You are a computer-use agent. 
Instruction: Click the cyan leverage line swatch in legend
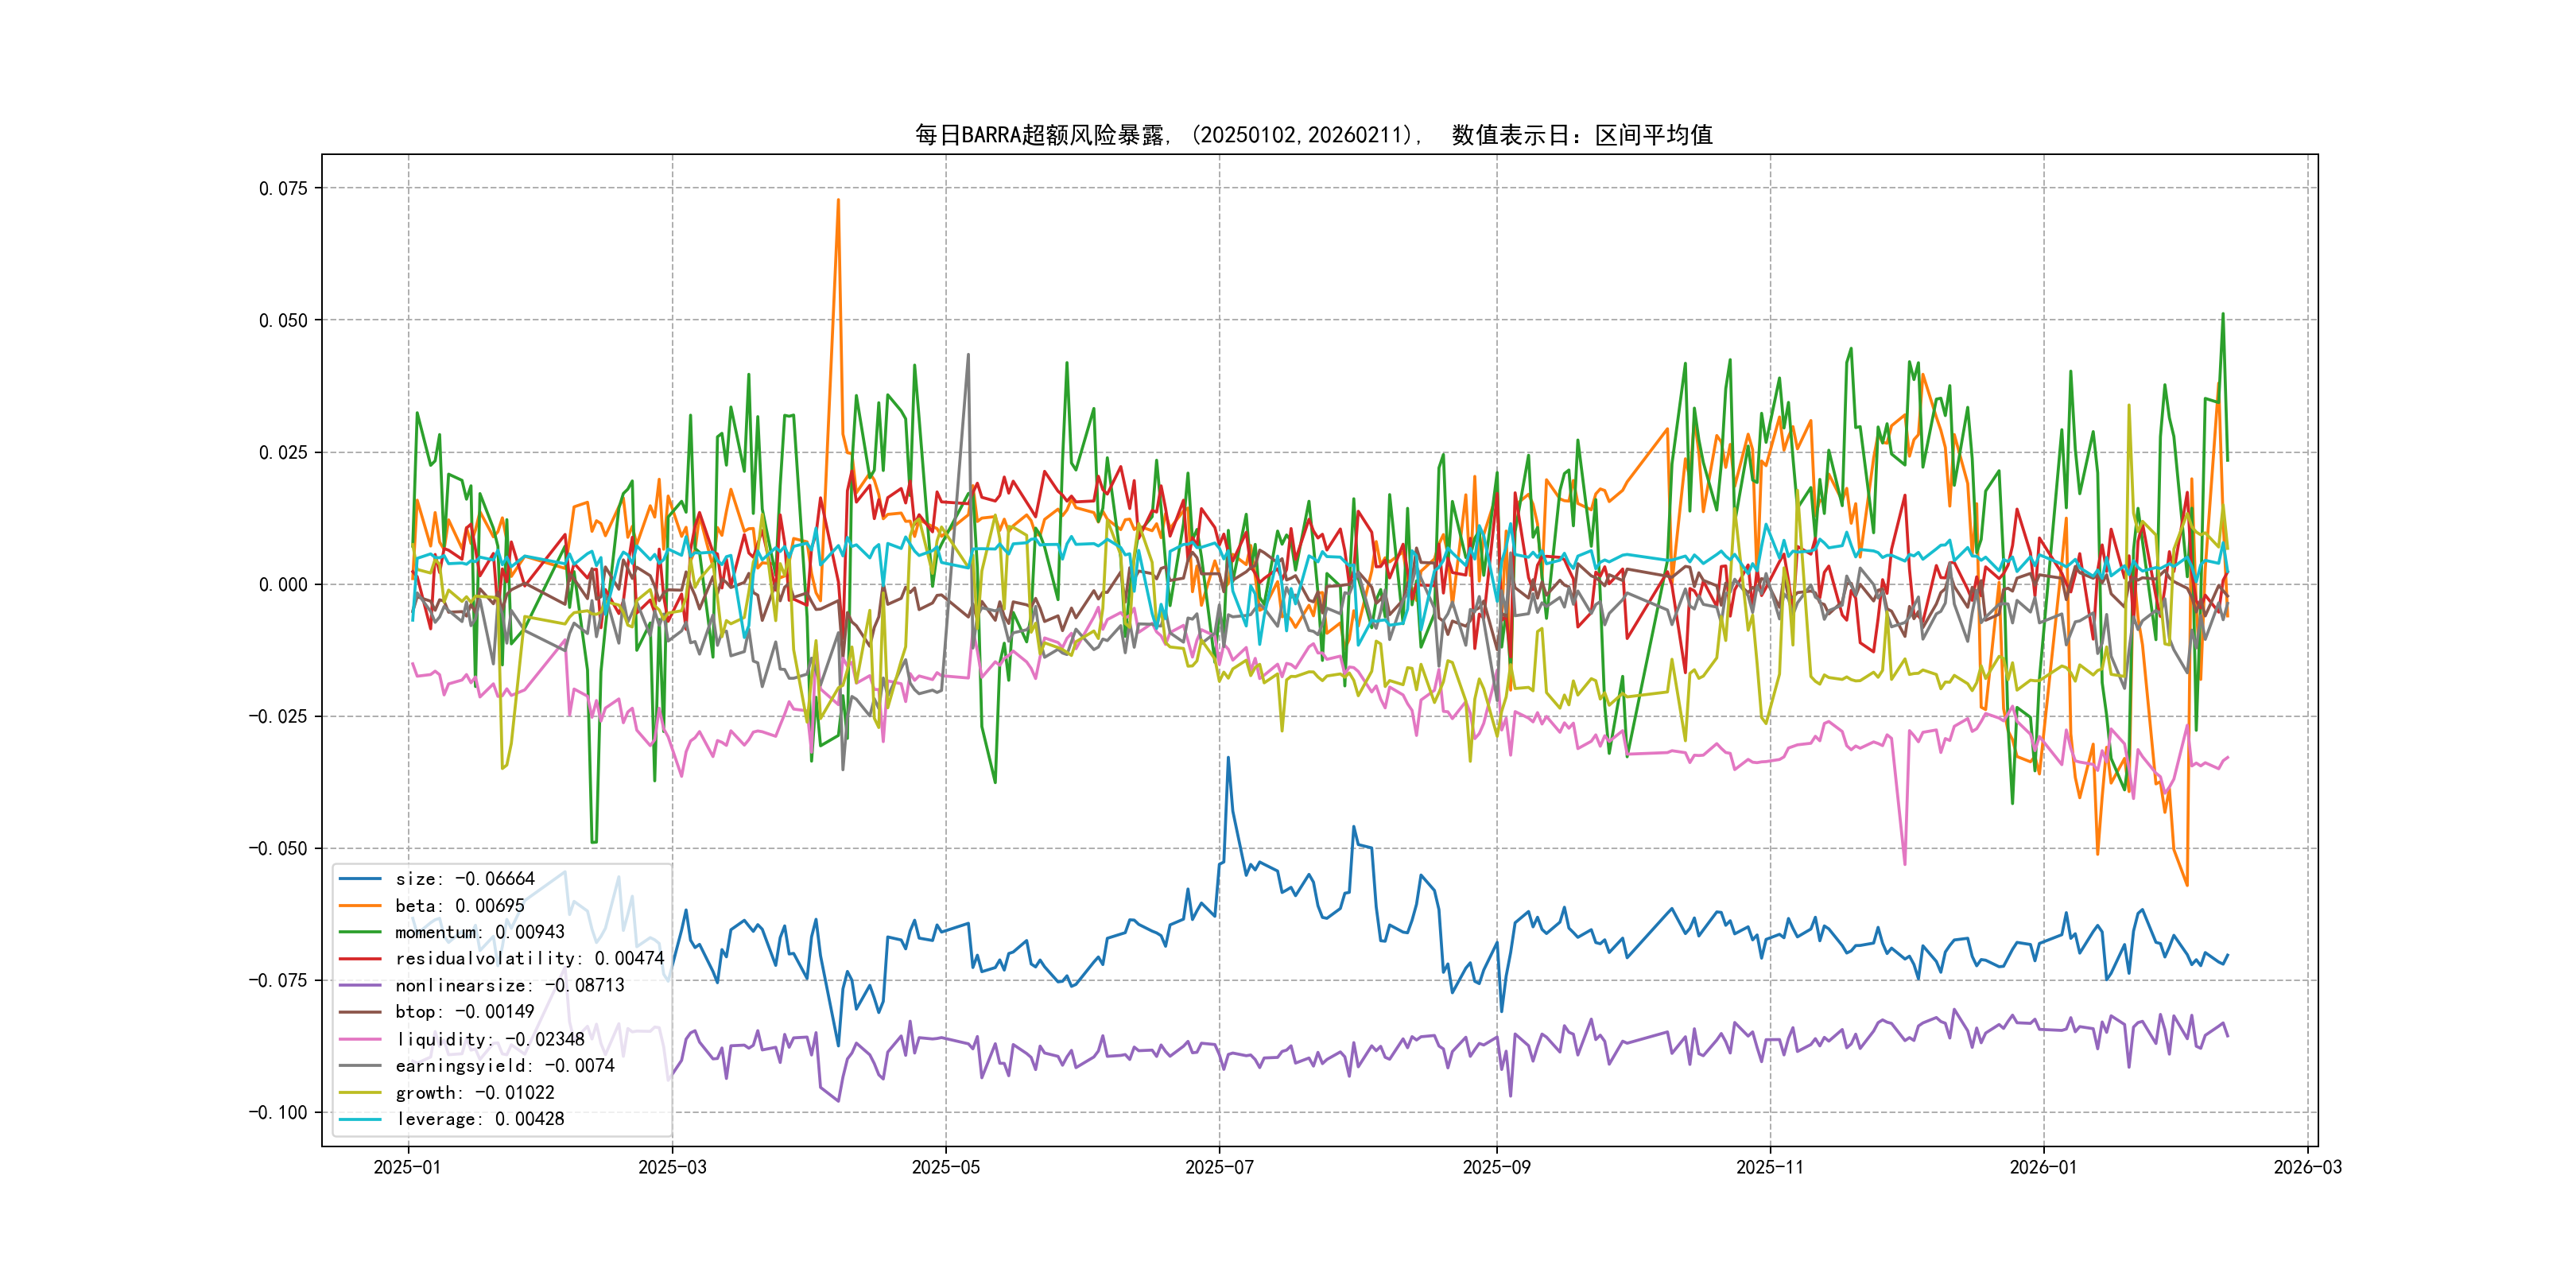point(360,1119)
